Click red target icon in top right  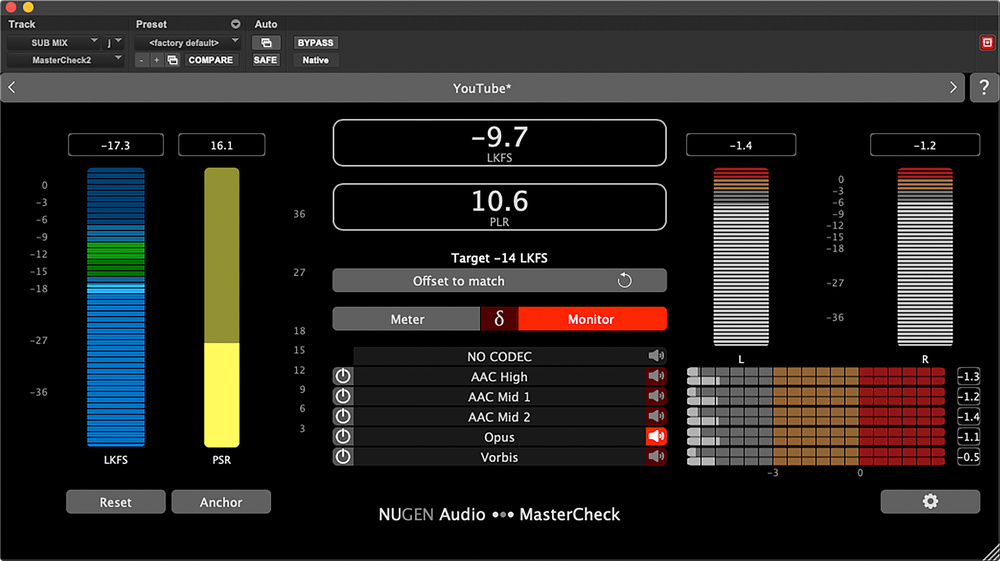click(987, 43)
